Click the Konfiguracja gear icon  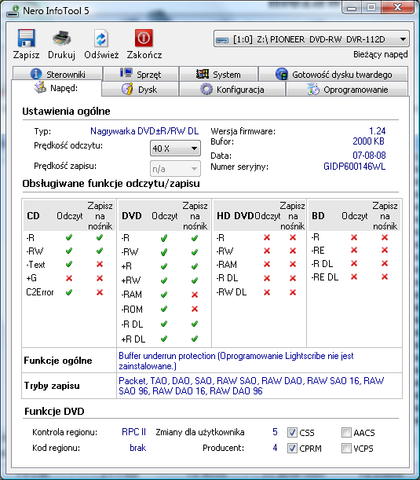(x=206, y=89)
